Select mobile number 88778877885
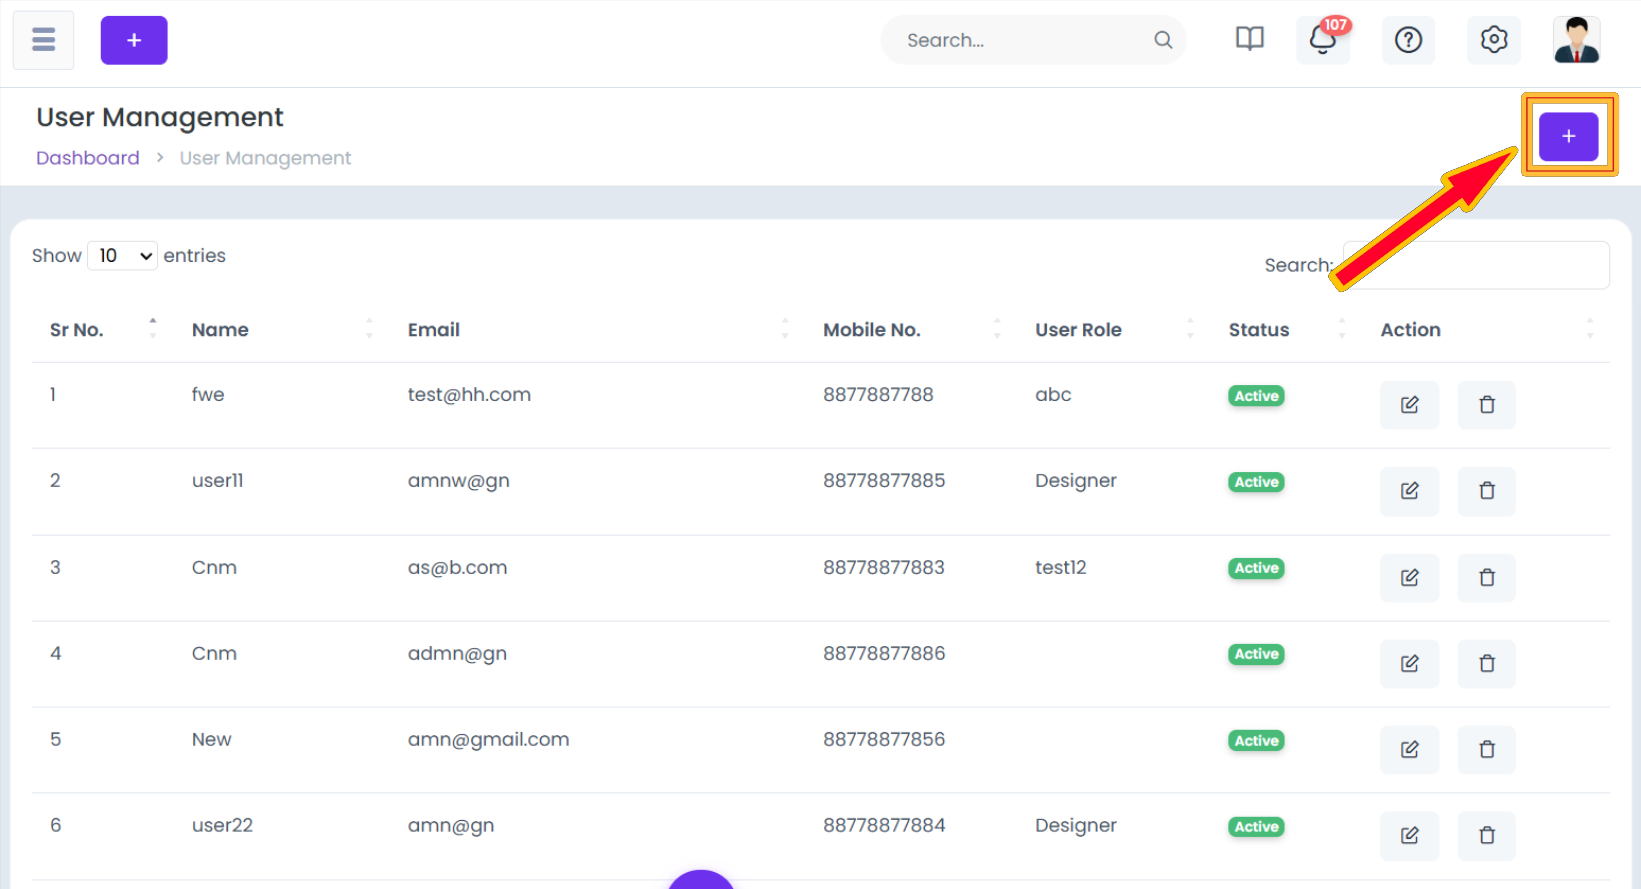Image resolution: width=1641 pixels, height=889 pixels. (x=884, y=481)
